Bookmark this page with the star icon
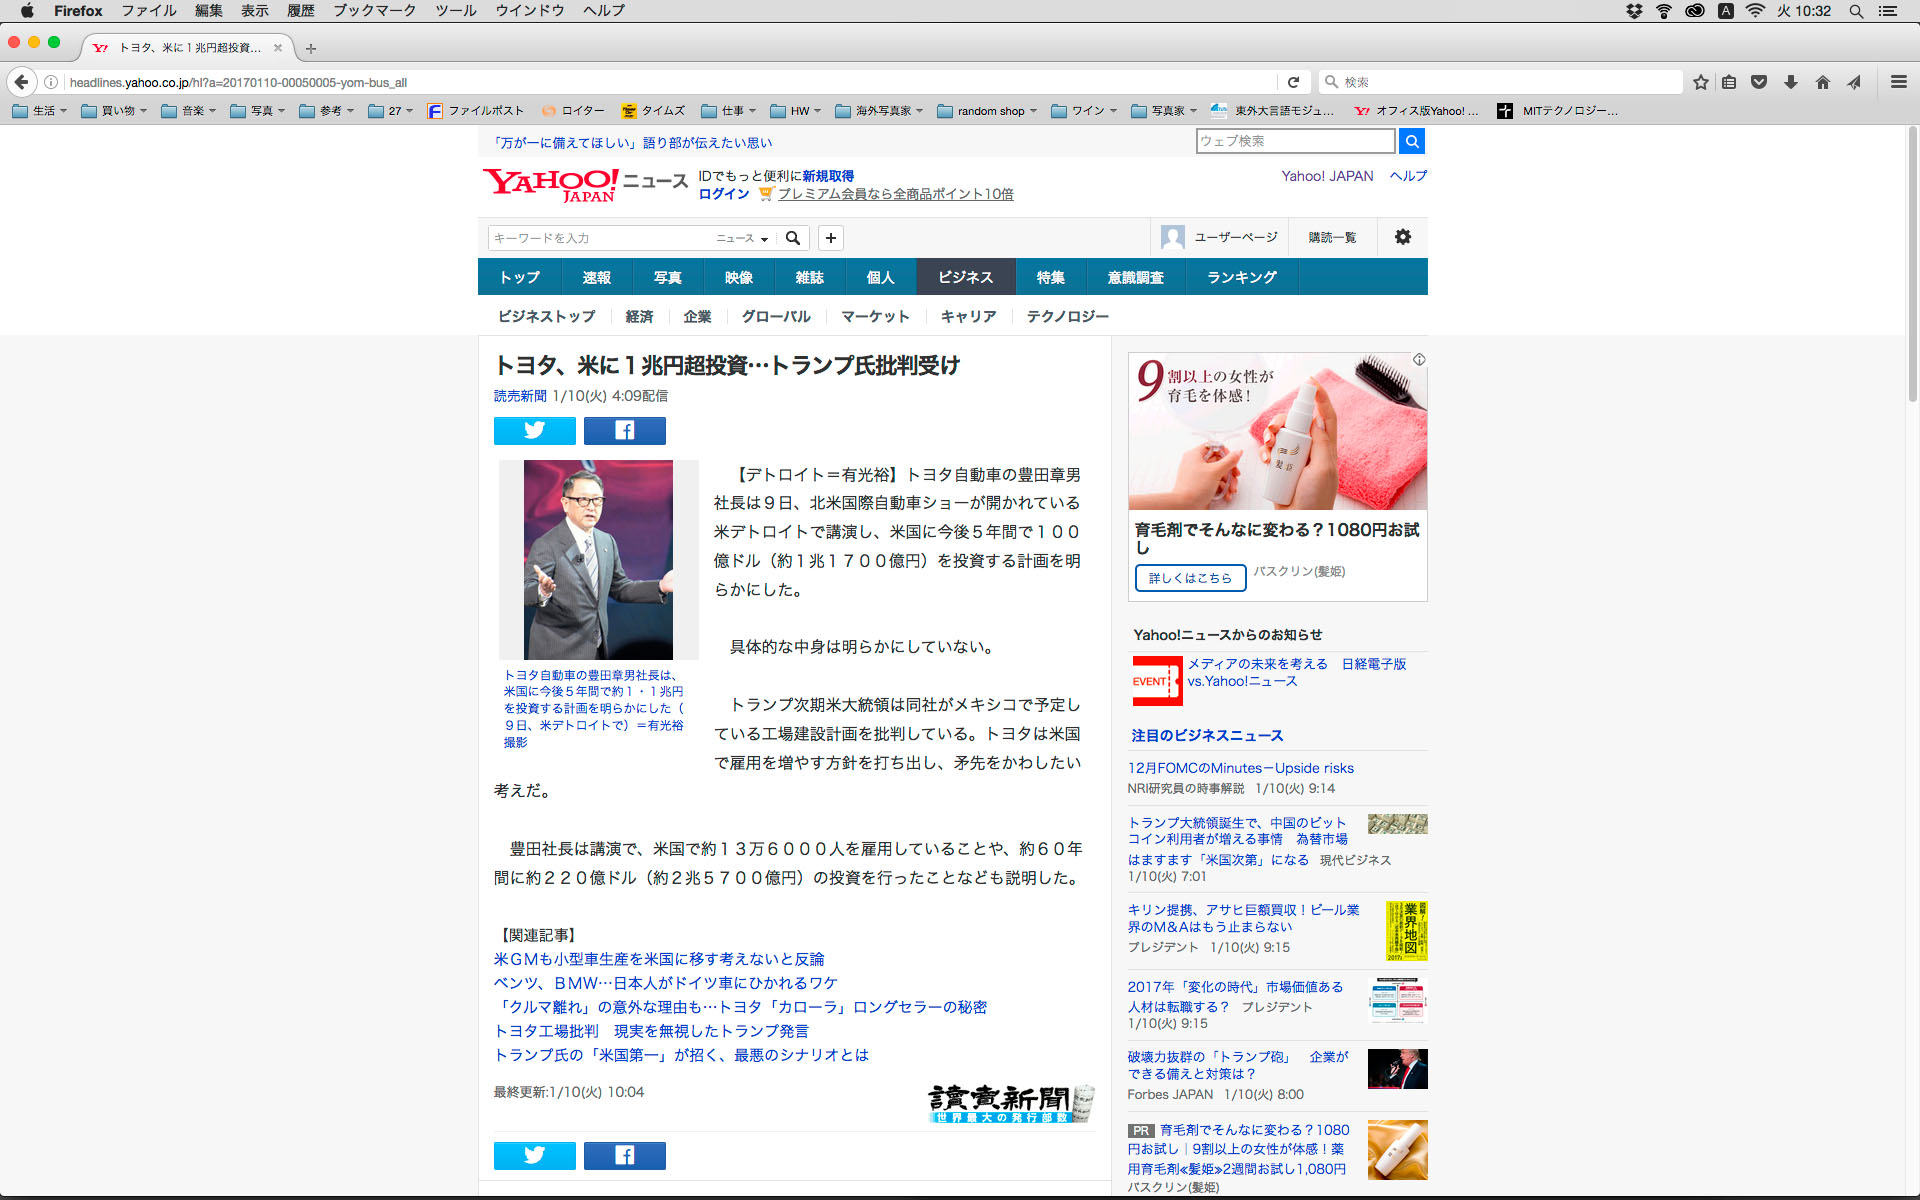1920x1200 pixels. tap(1700, 82)
